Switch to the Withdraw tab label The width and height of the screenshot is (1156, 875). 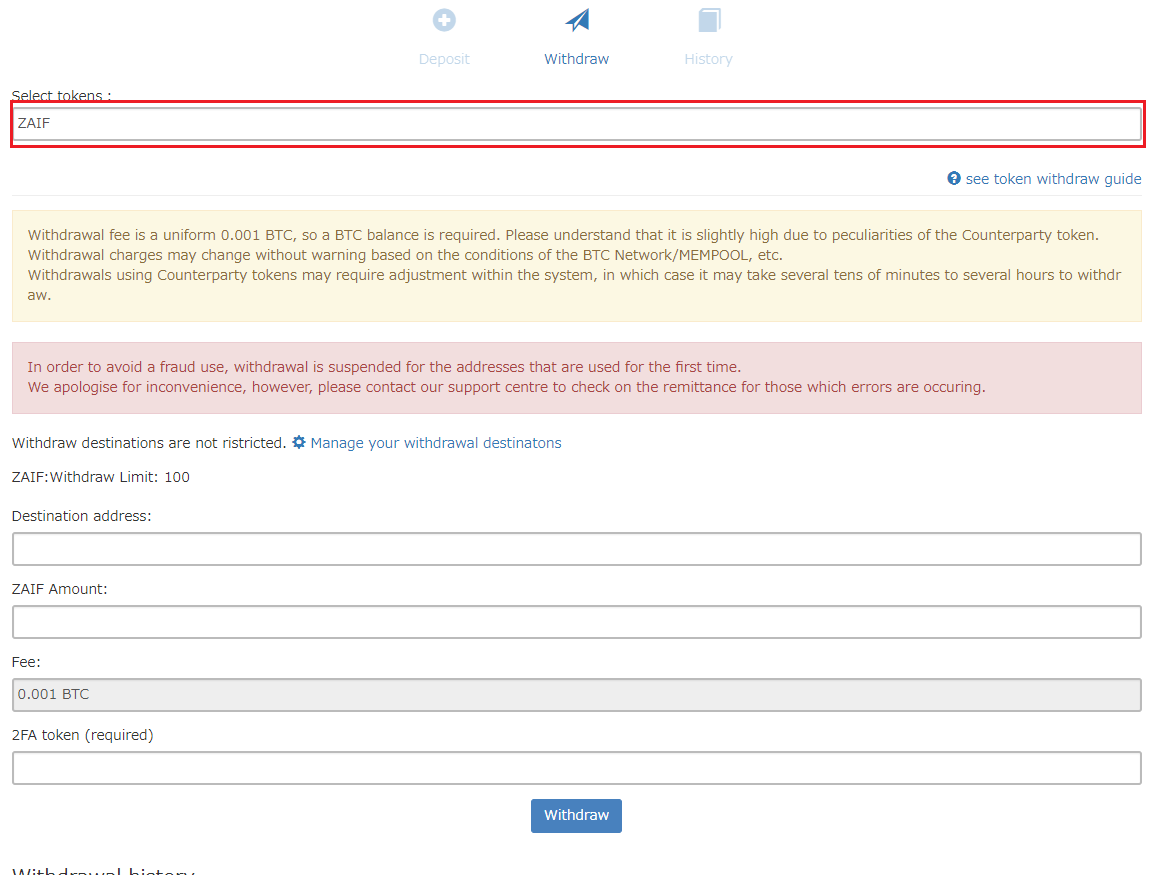(x=577, y=59)
